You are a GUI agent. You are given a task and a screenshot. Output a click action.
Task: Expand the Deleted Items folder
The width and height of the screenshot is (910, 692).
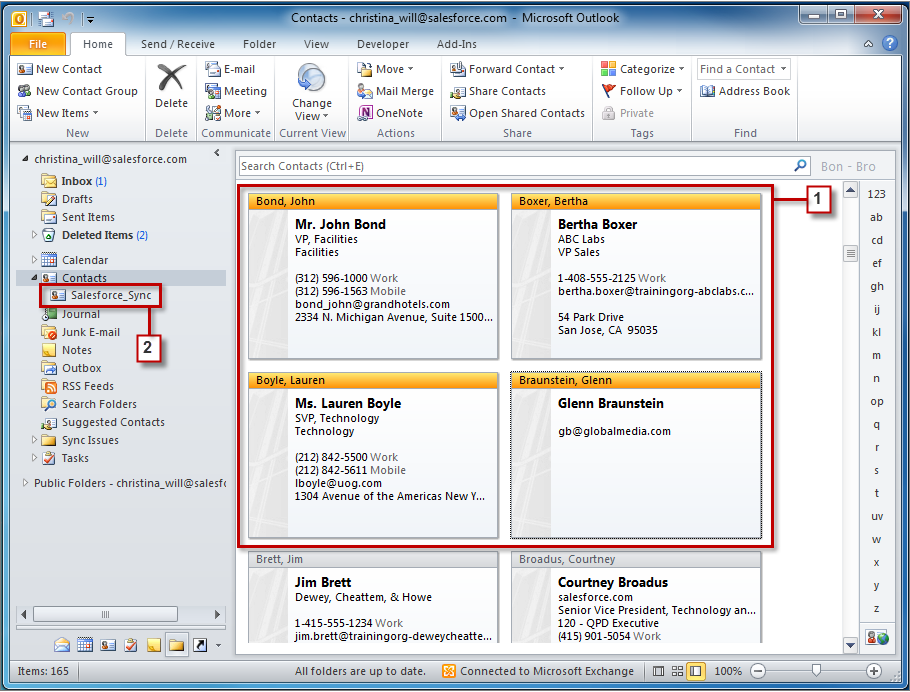coord(34,235)
